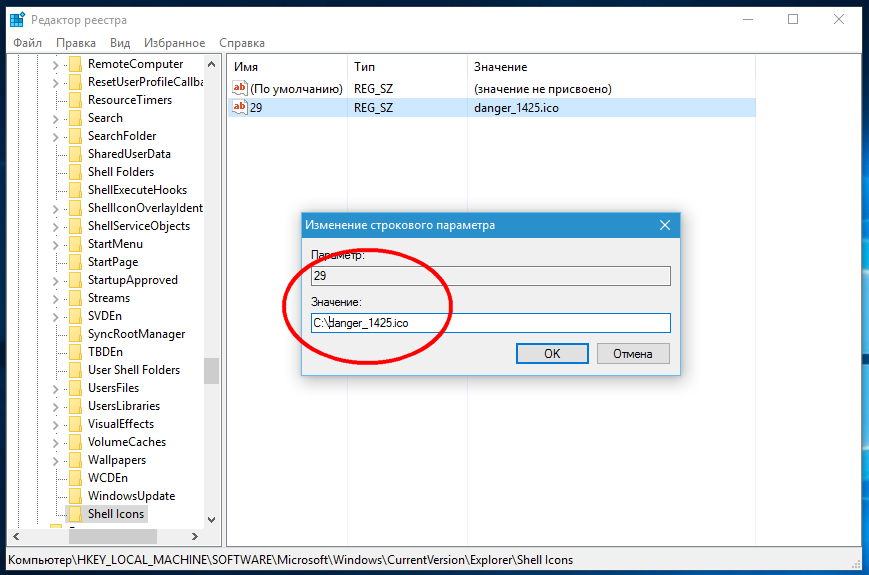
Task: Click the tree horizontal scroll left arrow
Action: pos(16,536)
